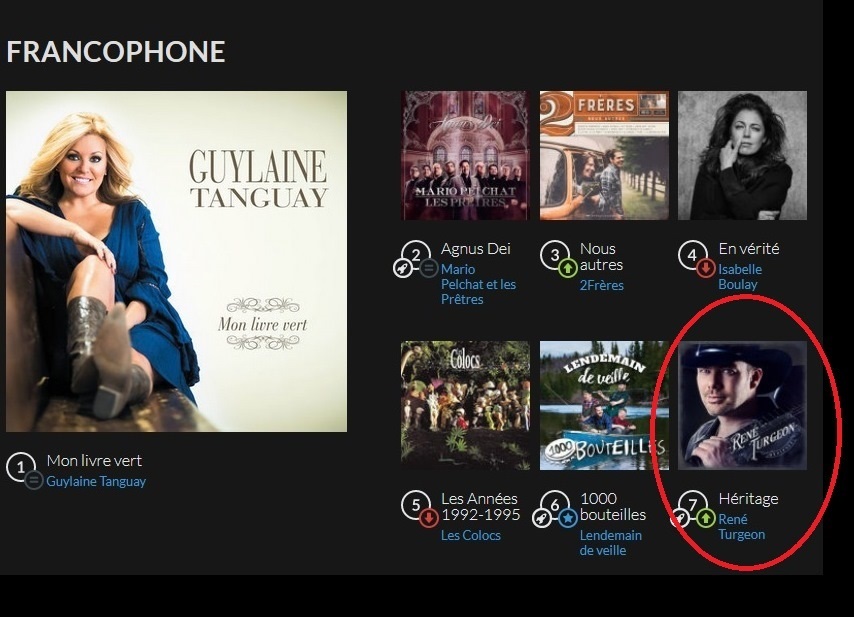Open the René Turgeon artist link
The image size is (854, 617).
(741, 527)
